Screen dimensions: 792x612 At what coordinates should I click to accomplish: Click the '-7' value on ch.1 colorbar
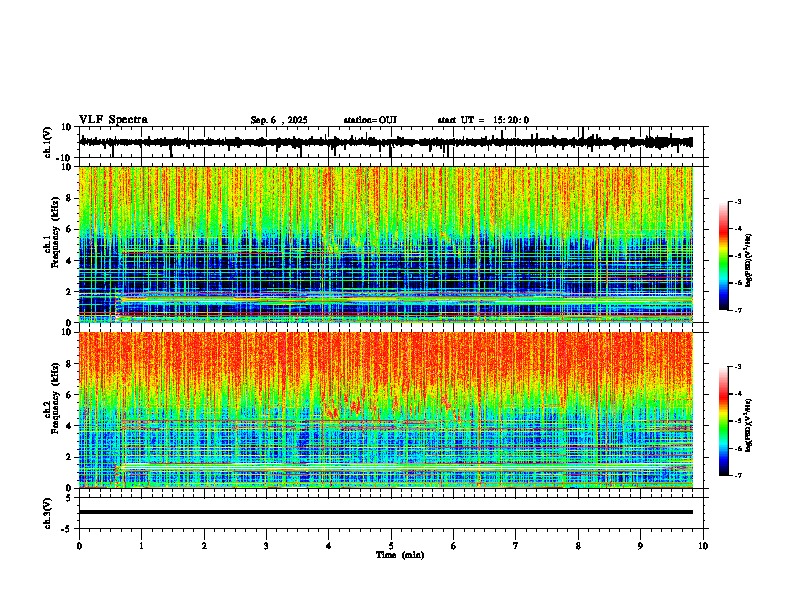[x=737, y=310]
